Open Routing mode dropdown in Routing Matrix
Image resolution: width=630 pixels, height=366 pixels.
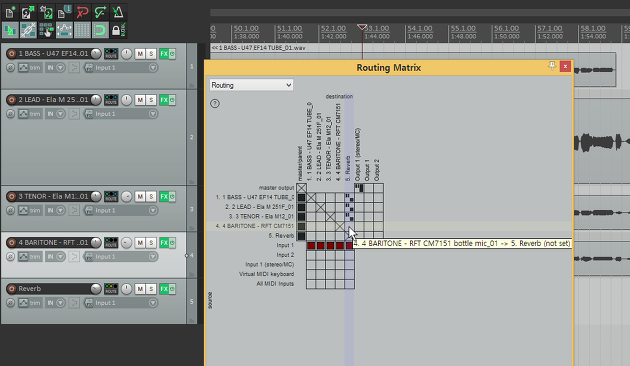251,85
